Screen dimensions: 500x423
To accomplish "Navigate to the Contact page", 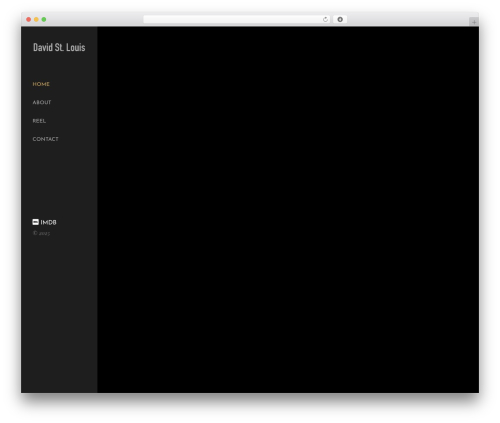I will pyautogui.click(x=45, y=139).
